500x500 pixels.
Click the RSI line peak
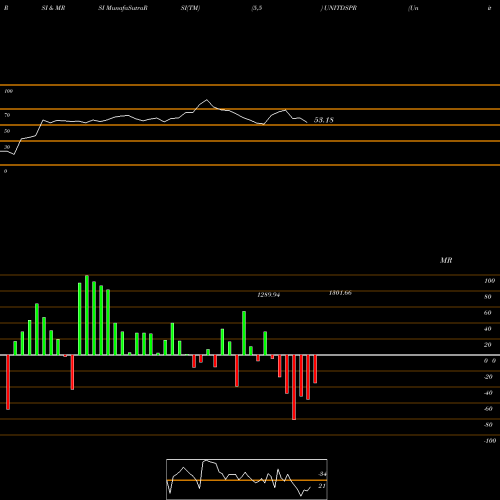pos(207,100)
